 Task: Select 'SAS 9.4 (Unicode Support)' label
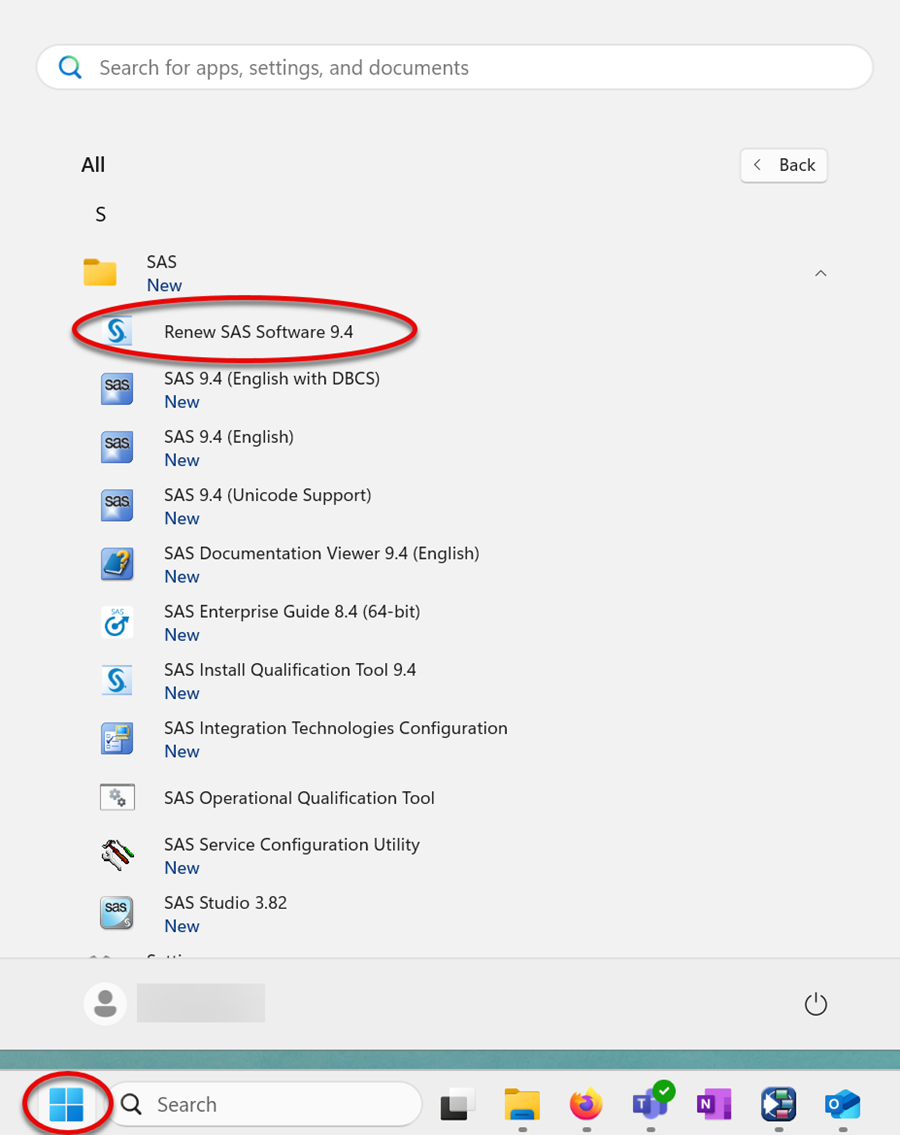point(267,495)
